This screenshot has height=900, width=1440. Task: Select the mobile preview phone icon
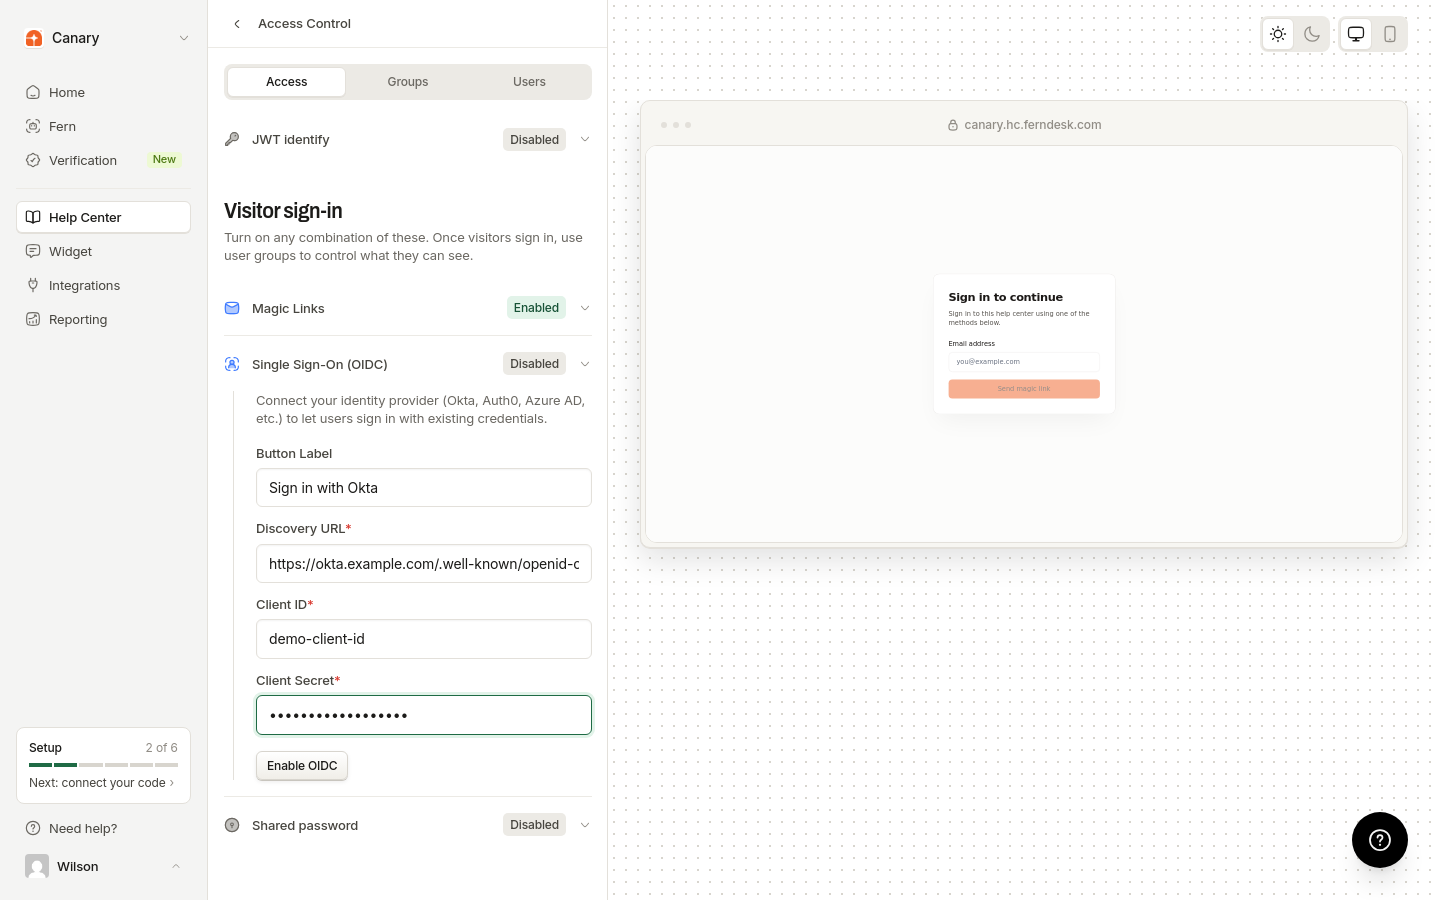[1390, 34]
